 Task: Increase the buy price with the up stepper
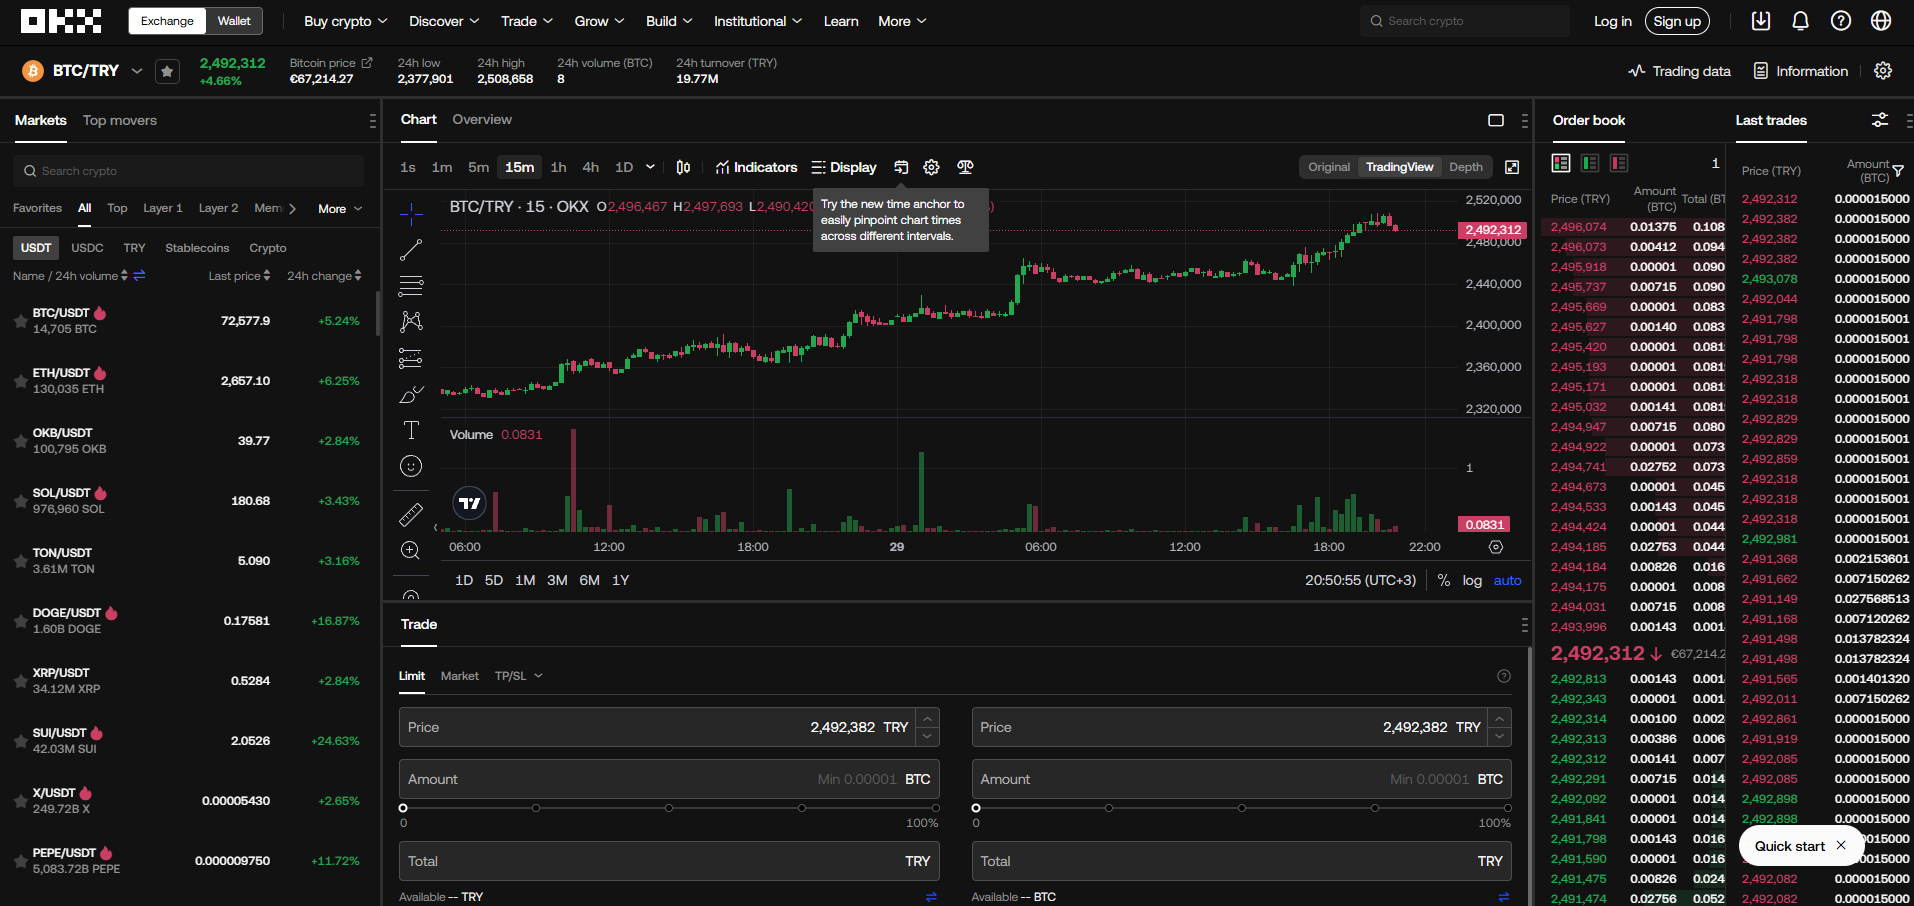(x=928, y=718)
